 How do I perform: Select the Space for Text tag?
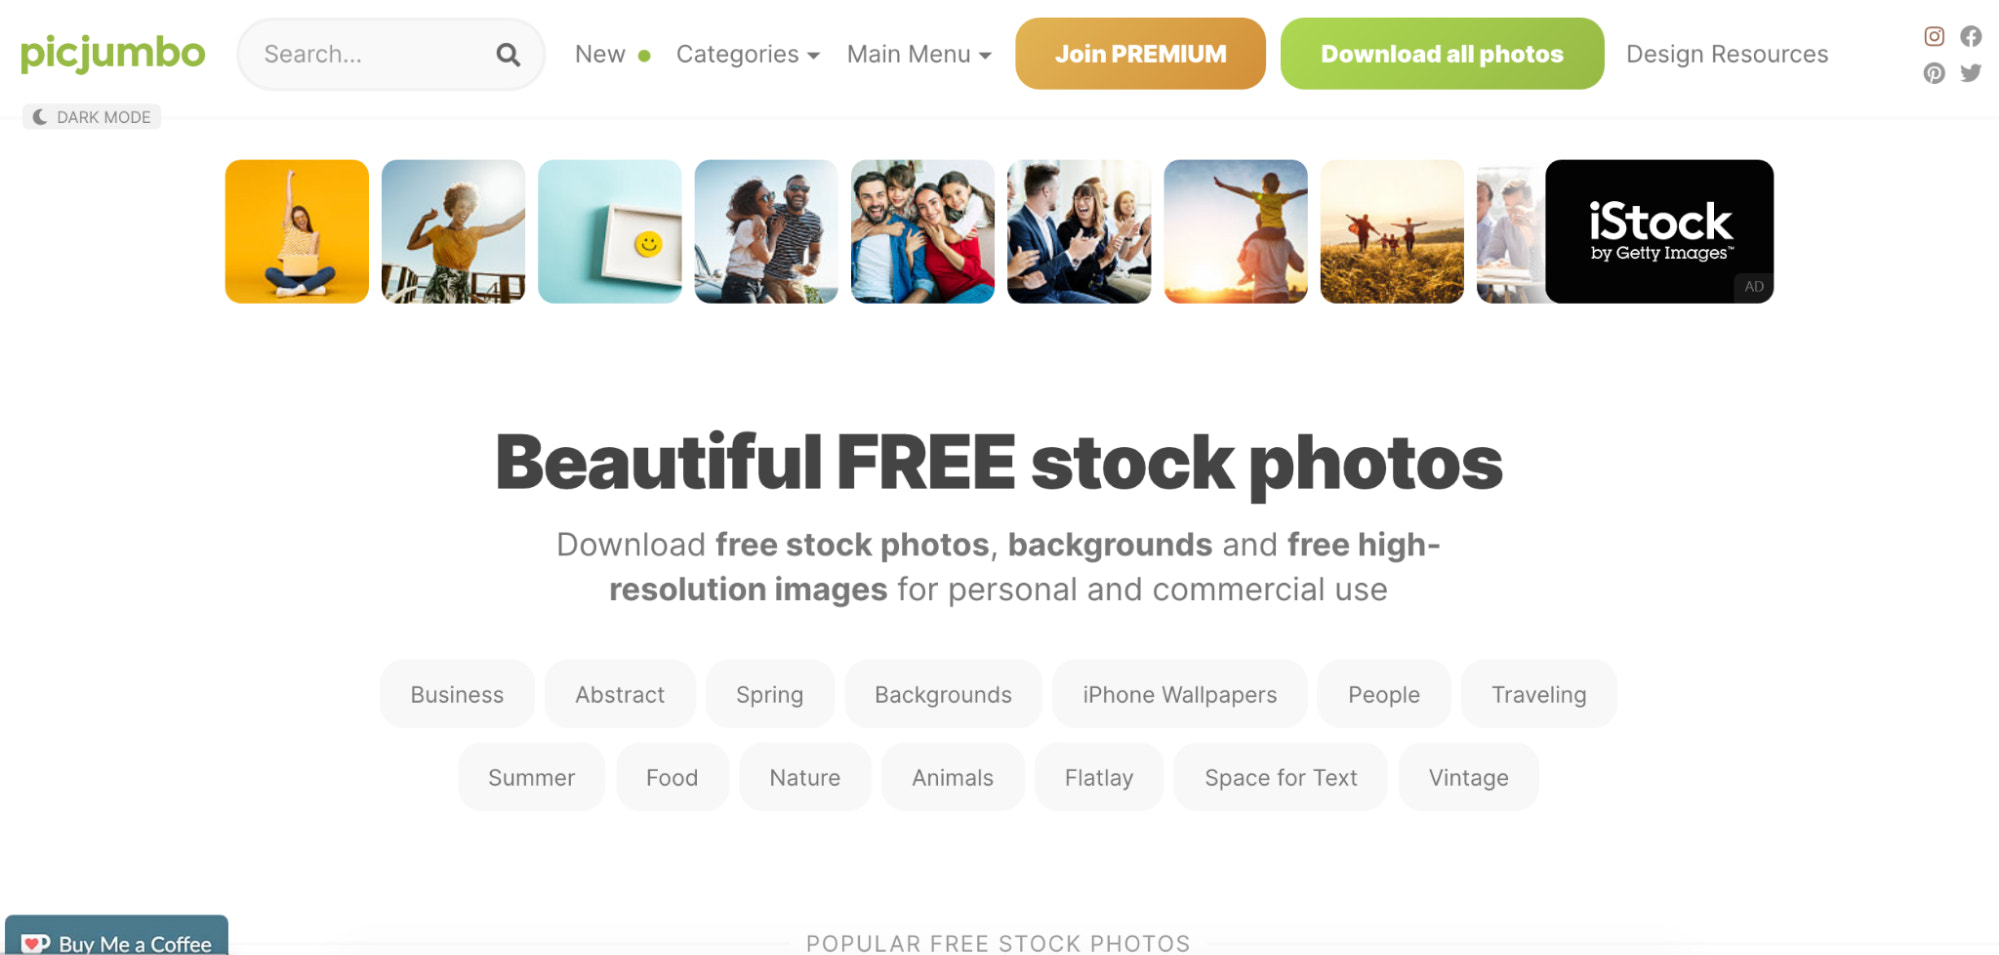(1280, 777)
